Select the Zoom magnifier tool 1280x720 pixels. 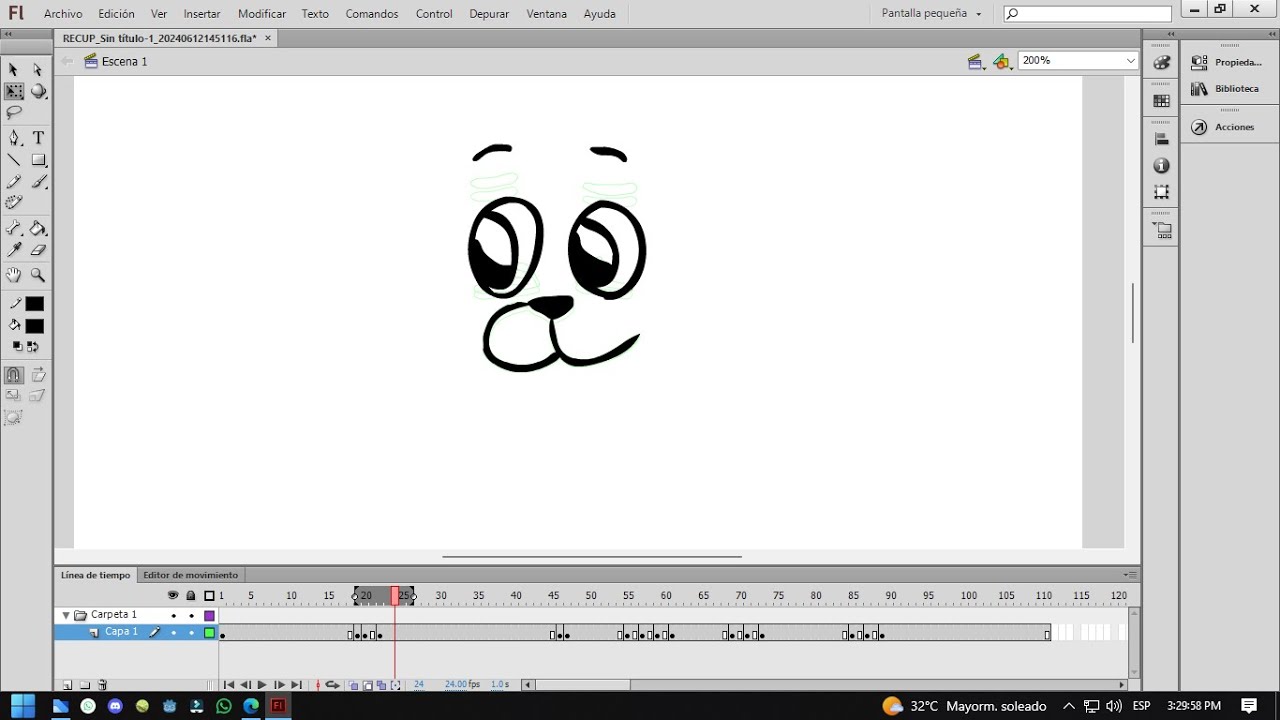pos(38,275)
